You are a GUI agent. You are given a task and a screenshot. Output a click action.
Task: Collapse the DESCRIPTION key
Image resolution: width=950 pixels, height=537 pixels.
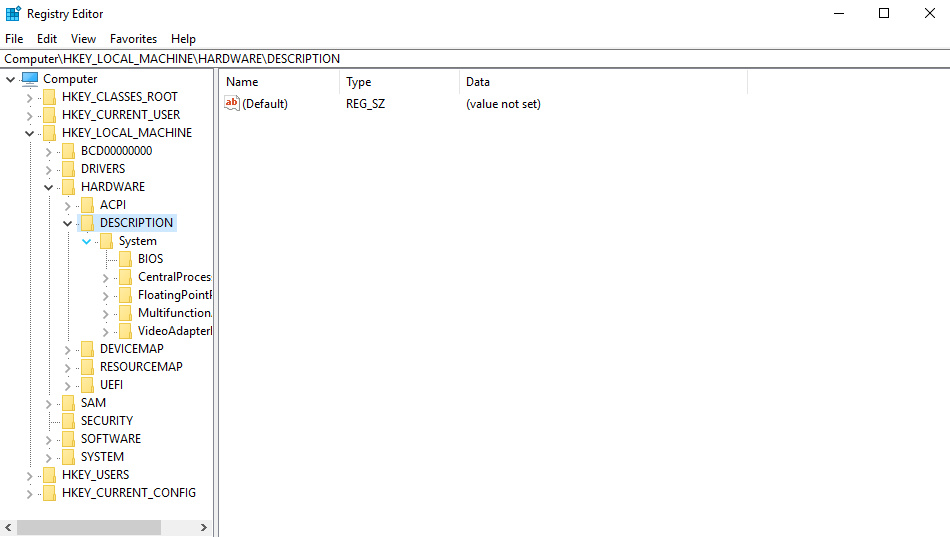[x=67, y=224]
